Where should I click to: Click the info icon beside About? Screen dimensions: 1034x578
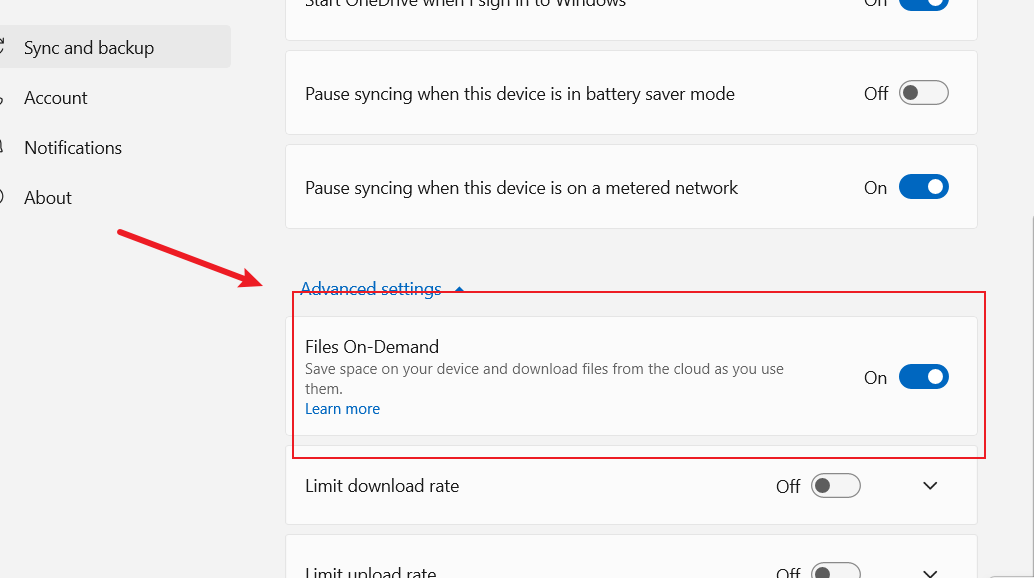click(x=1, y=198)
